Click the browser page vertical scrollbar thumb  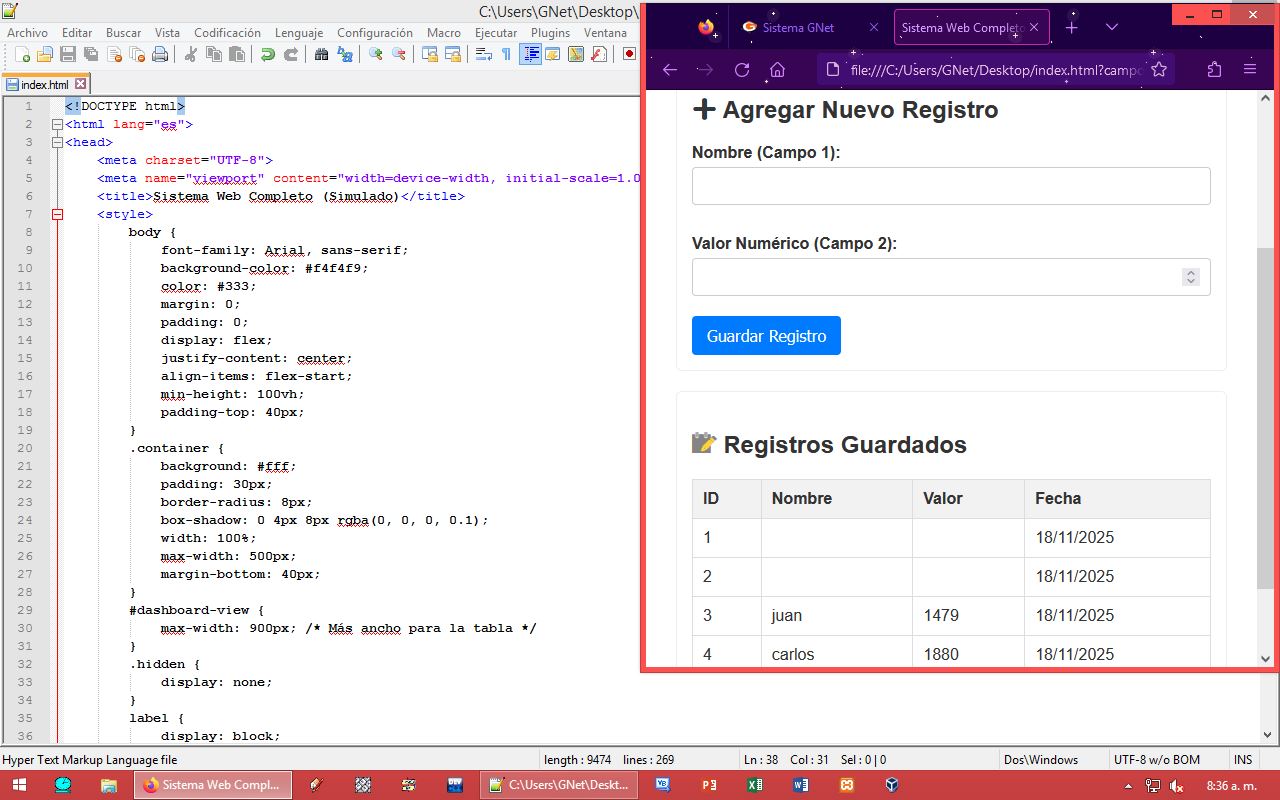[x=1265, y=420]
